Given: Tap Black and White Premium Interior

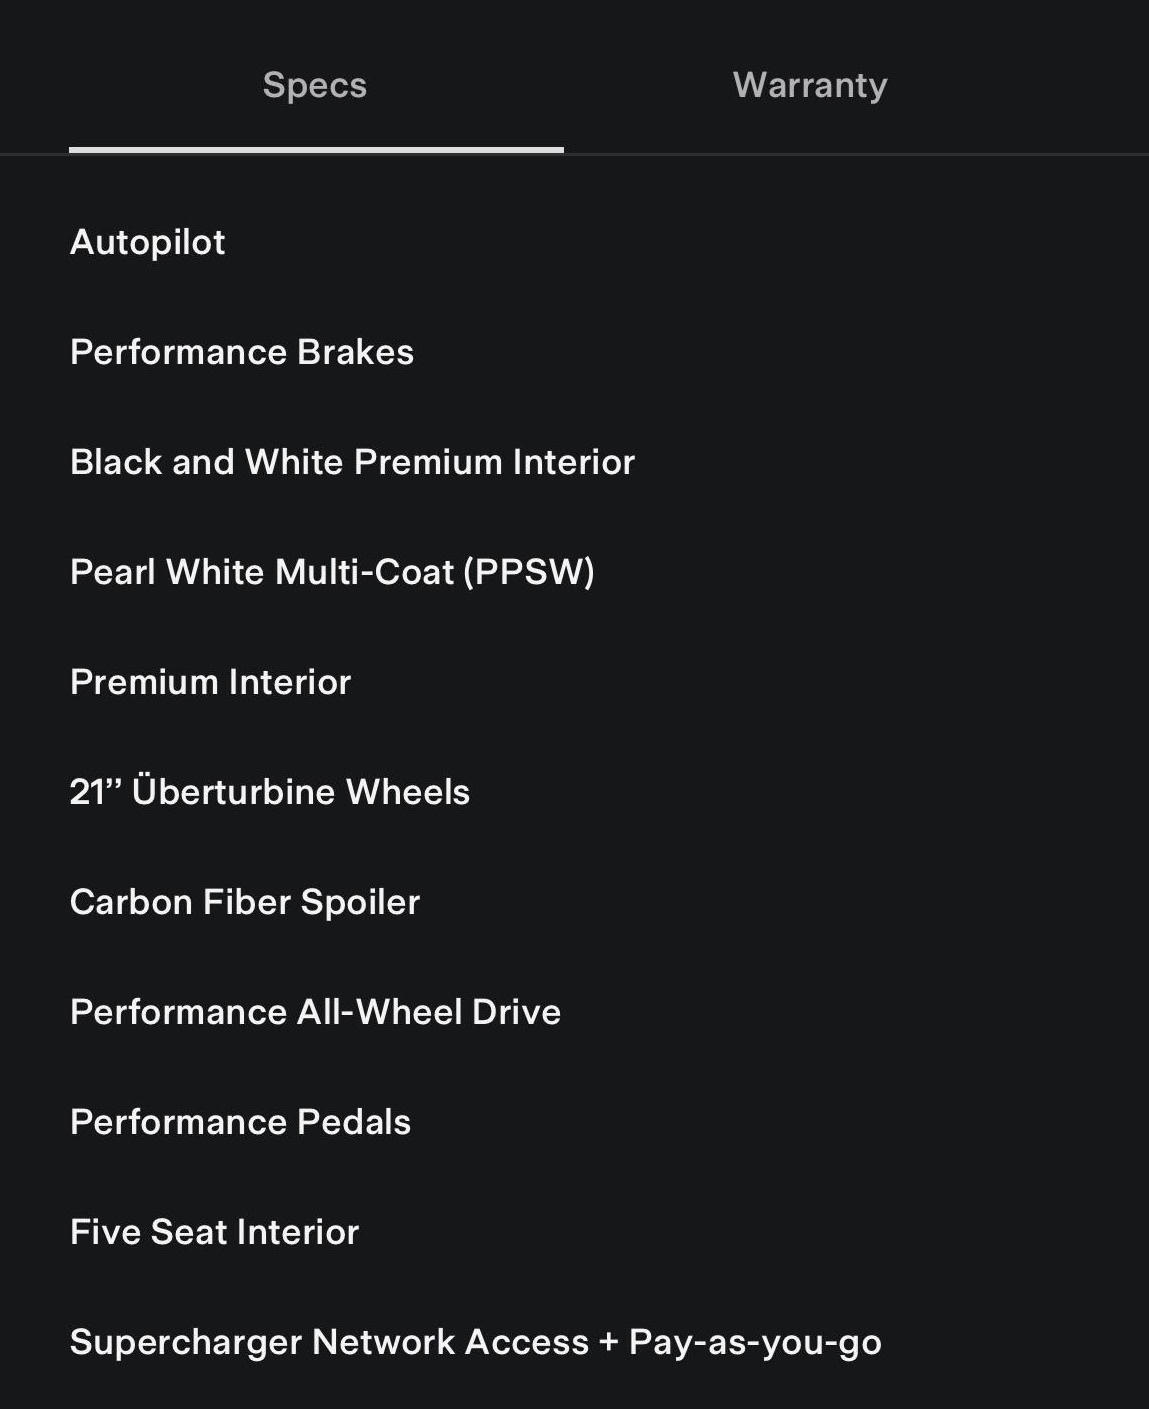Looking at the screenshot, I should (x=352, y=462).
